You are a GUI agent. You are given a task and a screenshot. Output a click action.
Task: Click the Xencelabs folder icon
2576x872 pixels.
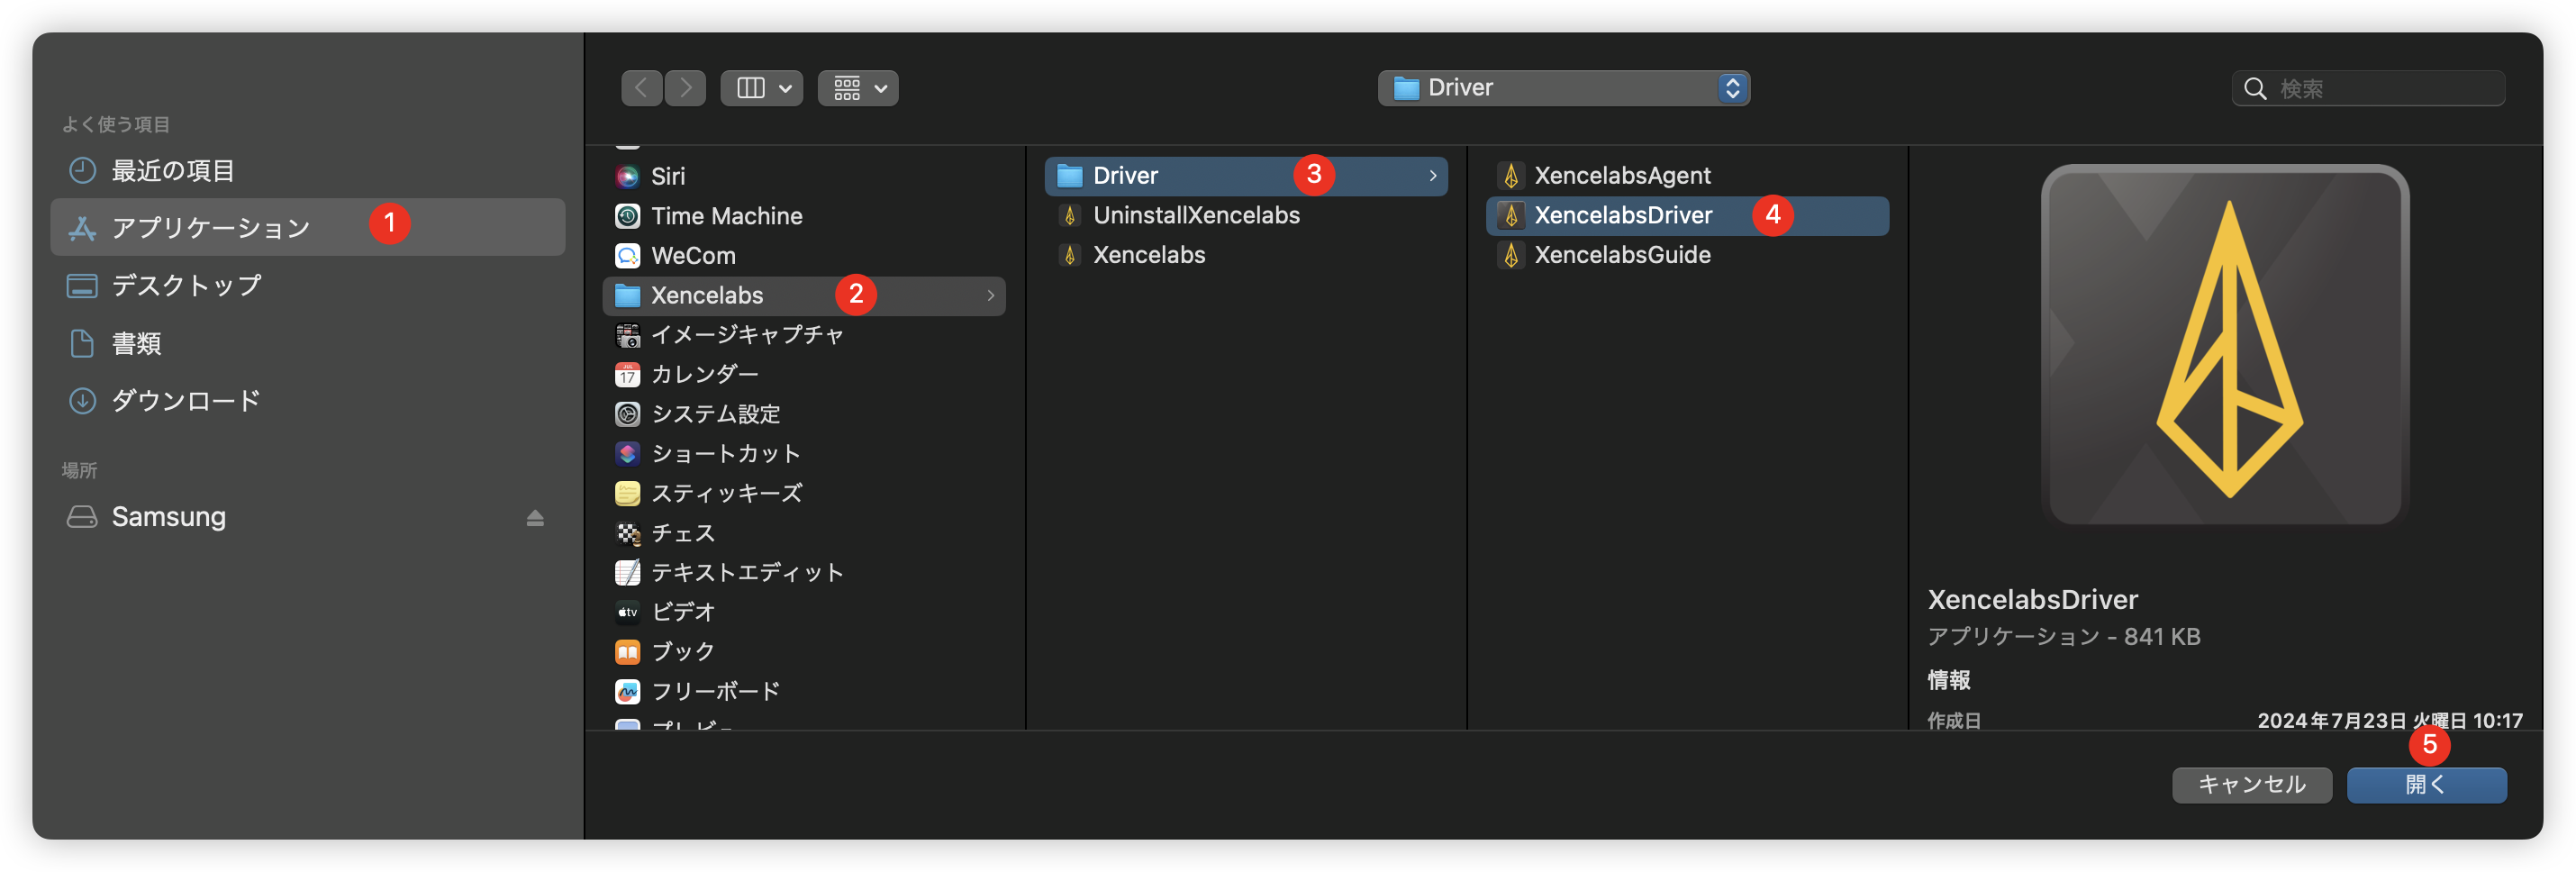tap(627, 295)
